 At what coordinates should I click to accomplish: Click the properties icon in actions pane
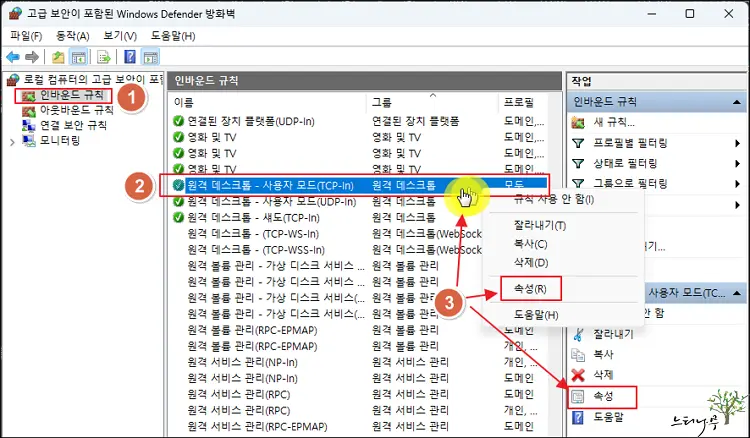pos(578,396)
